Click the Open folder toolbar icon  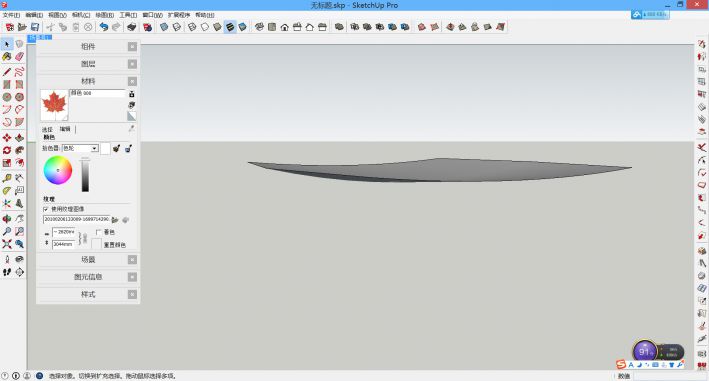click(22, 27)
